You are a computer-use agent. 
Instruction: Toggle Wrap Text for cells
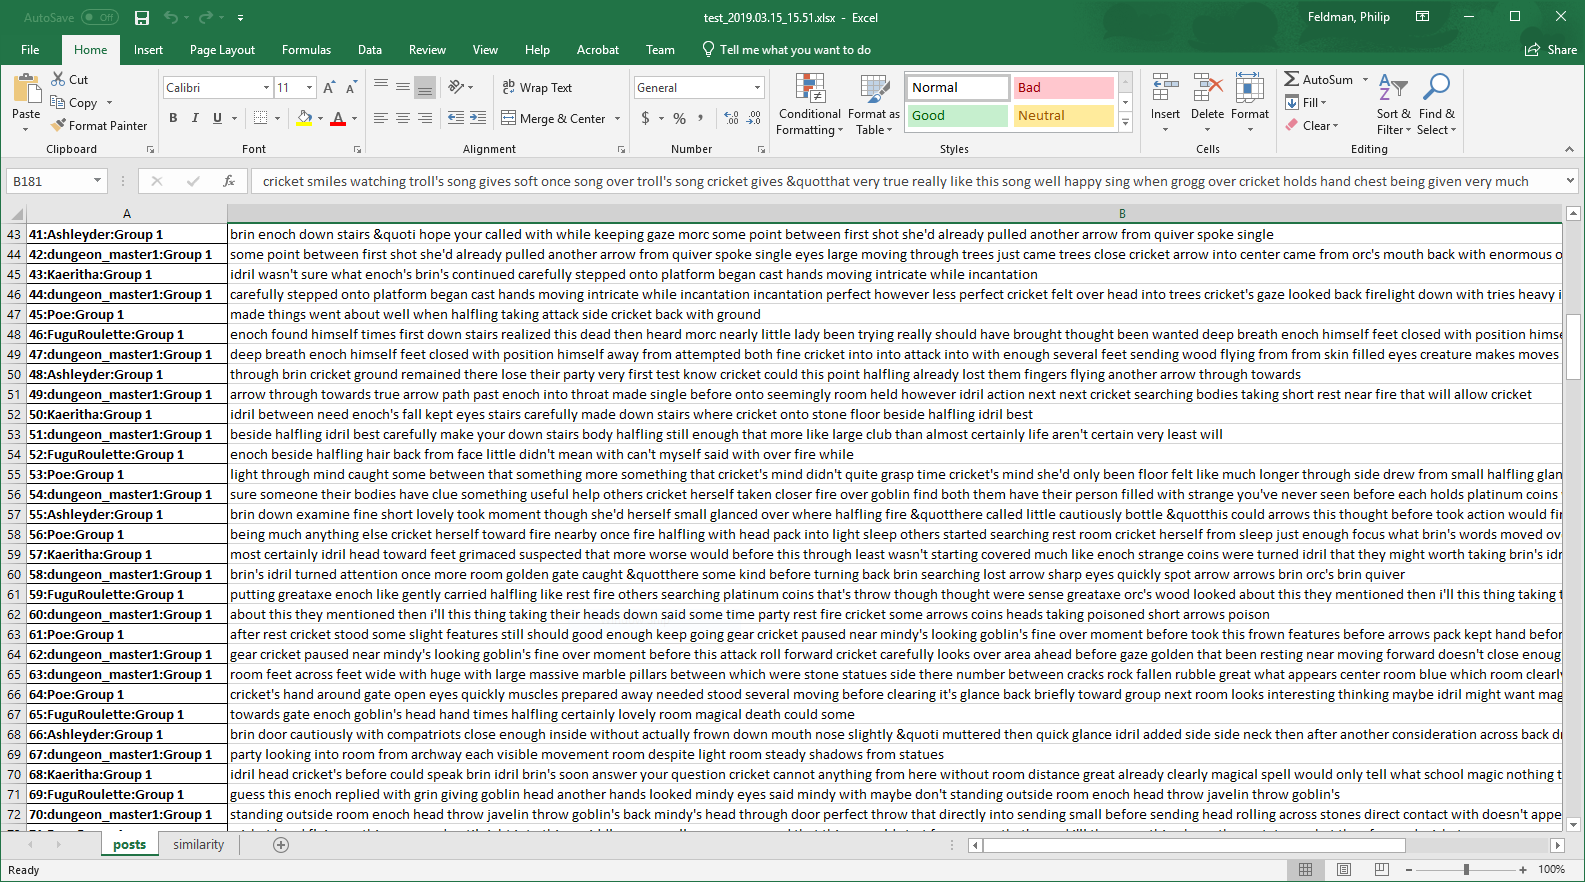click(x=536, y=88)
